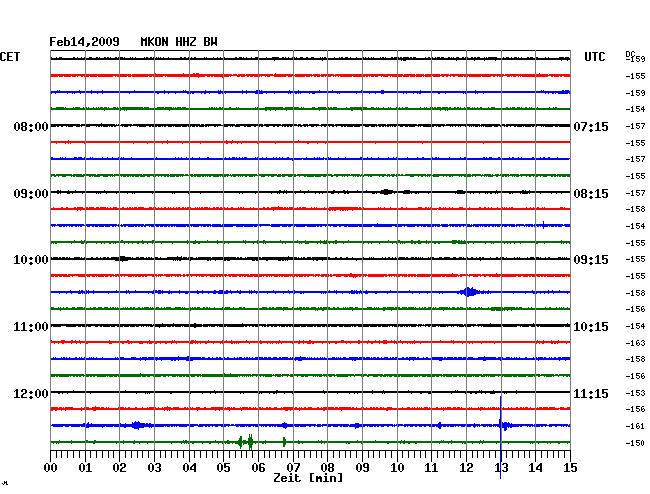This screenshot has width=650, height=494.
Task: Click the Zeit [min] axis title
Action: click(x=308, y=478)
